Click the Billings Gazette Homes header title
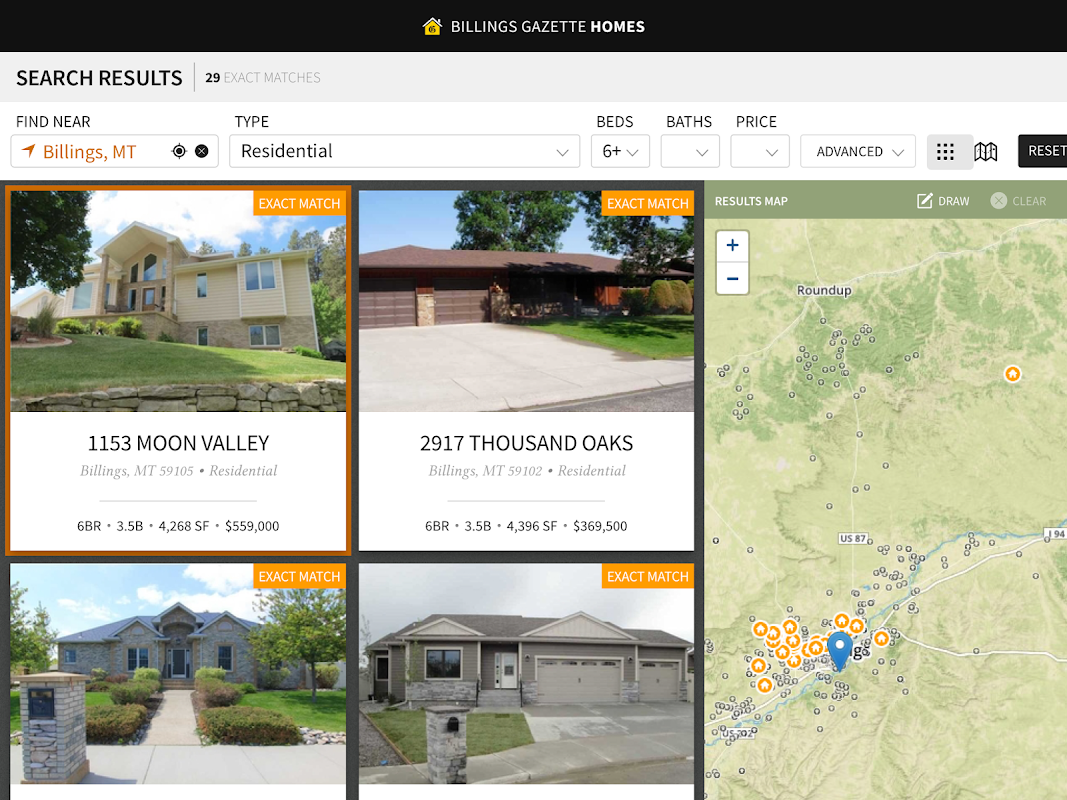The image size is (1067, 800). point(548,27)
